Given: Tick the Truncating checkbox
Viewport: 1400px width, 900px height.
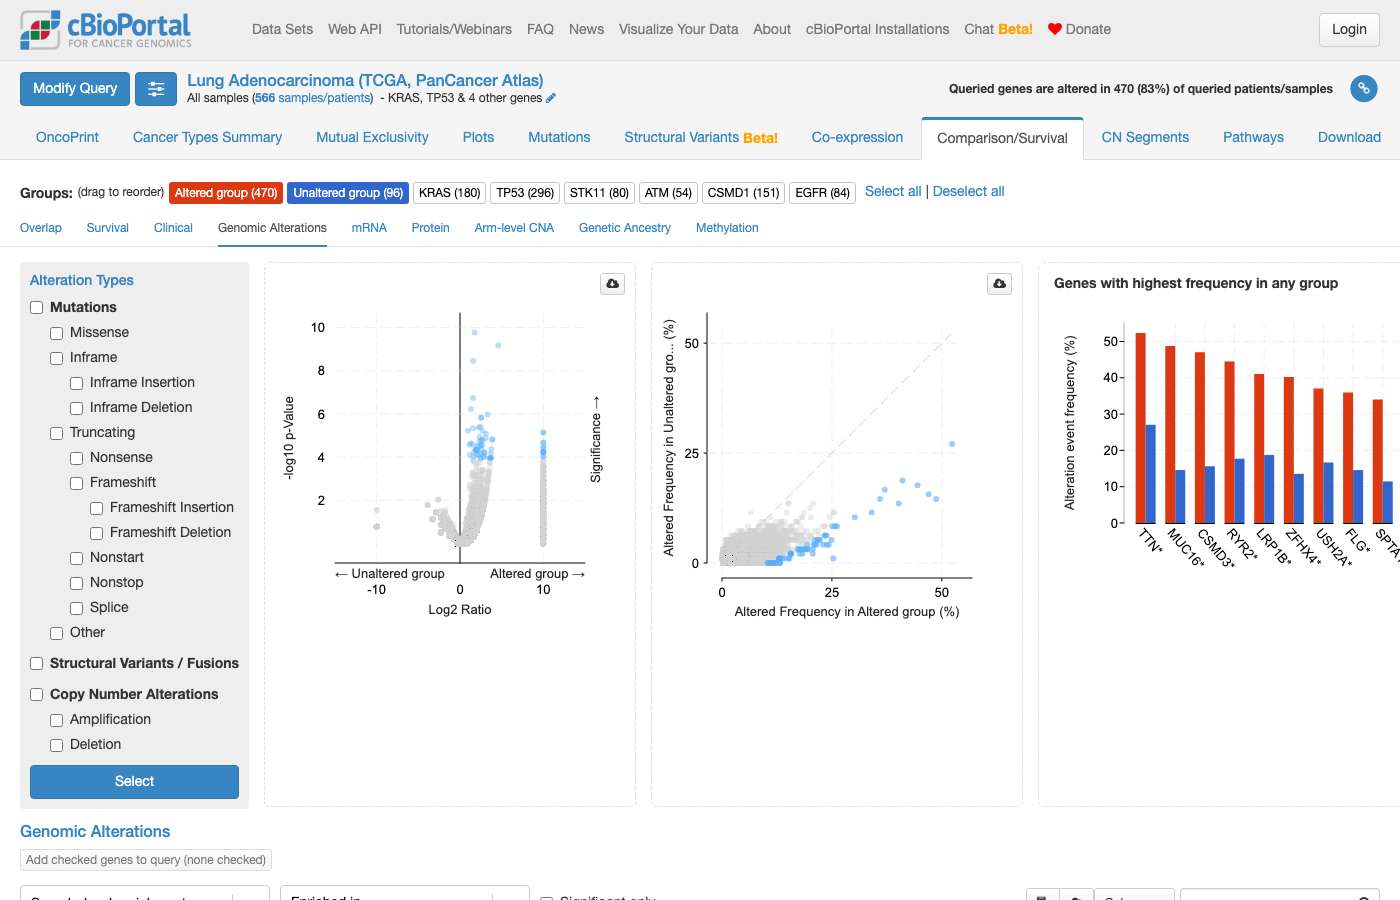Looking at the screenshot, I should tap(57, 433).
